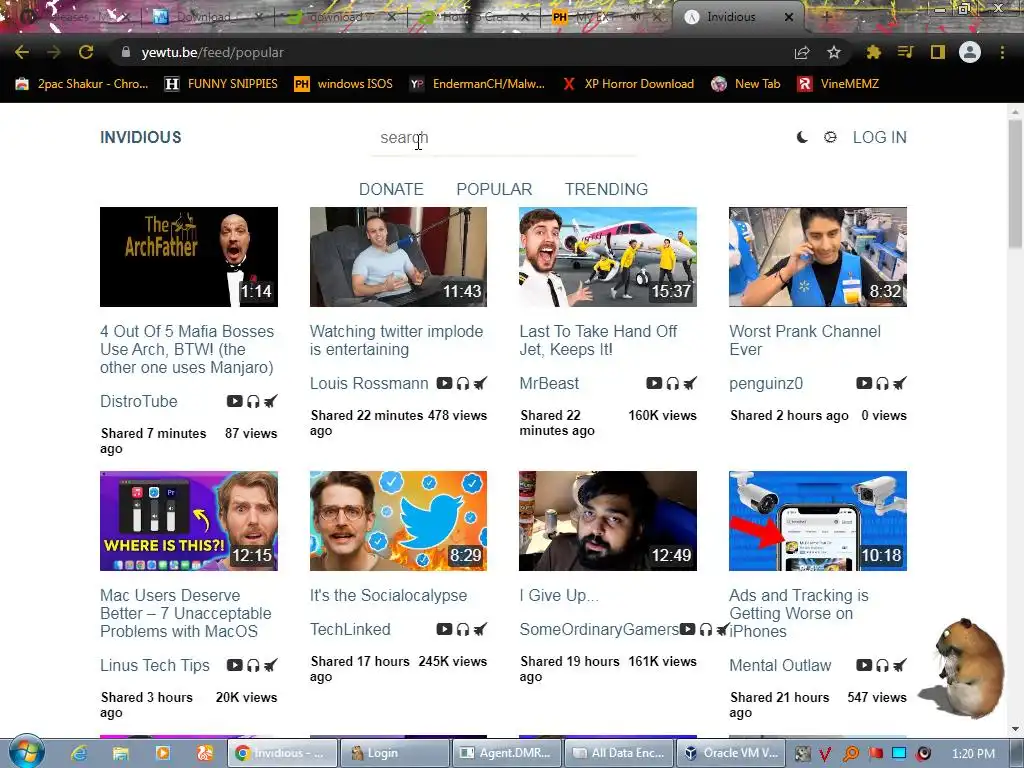Open the VineMEMZ bookmark

pyautogui.click(x=838, y=84)
